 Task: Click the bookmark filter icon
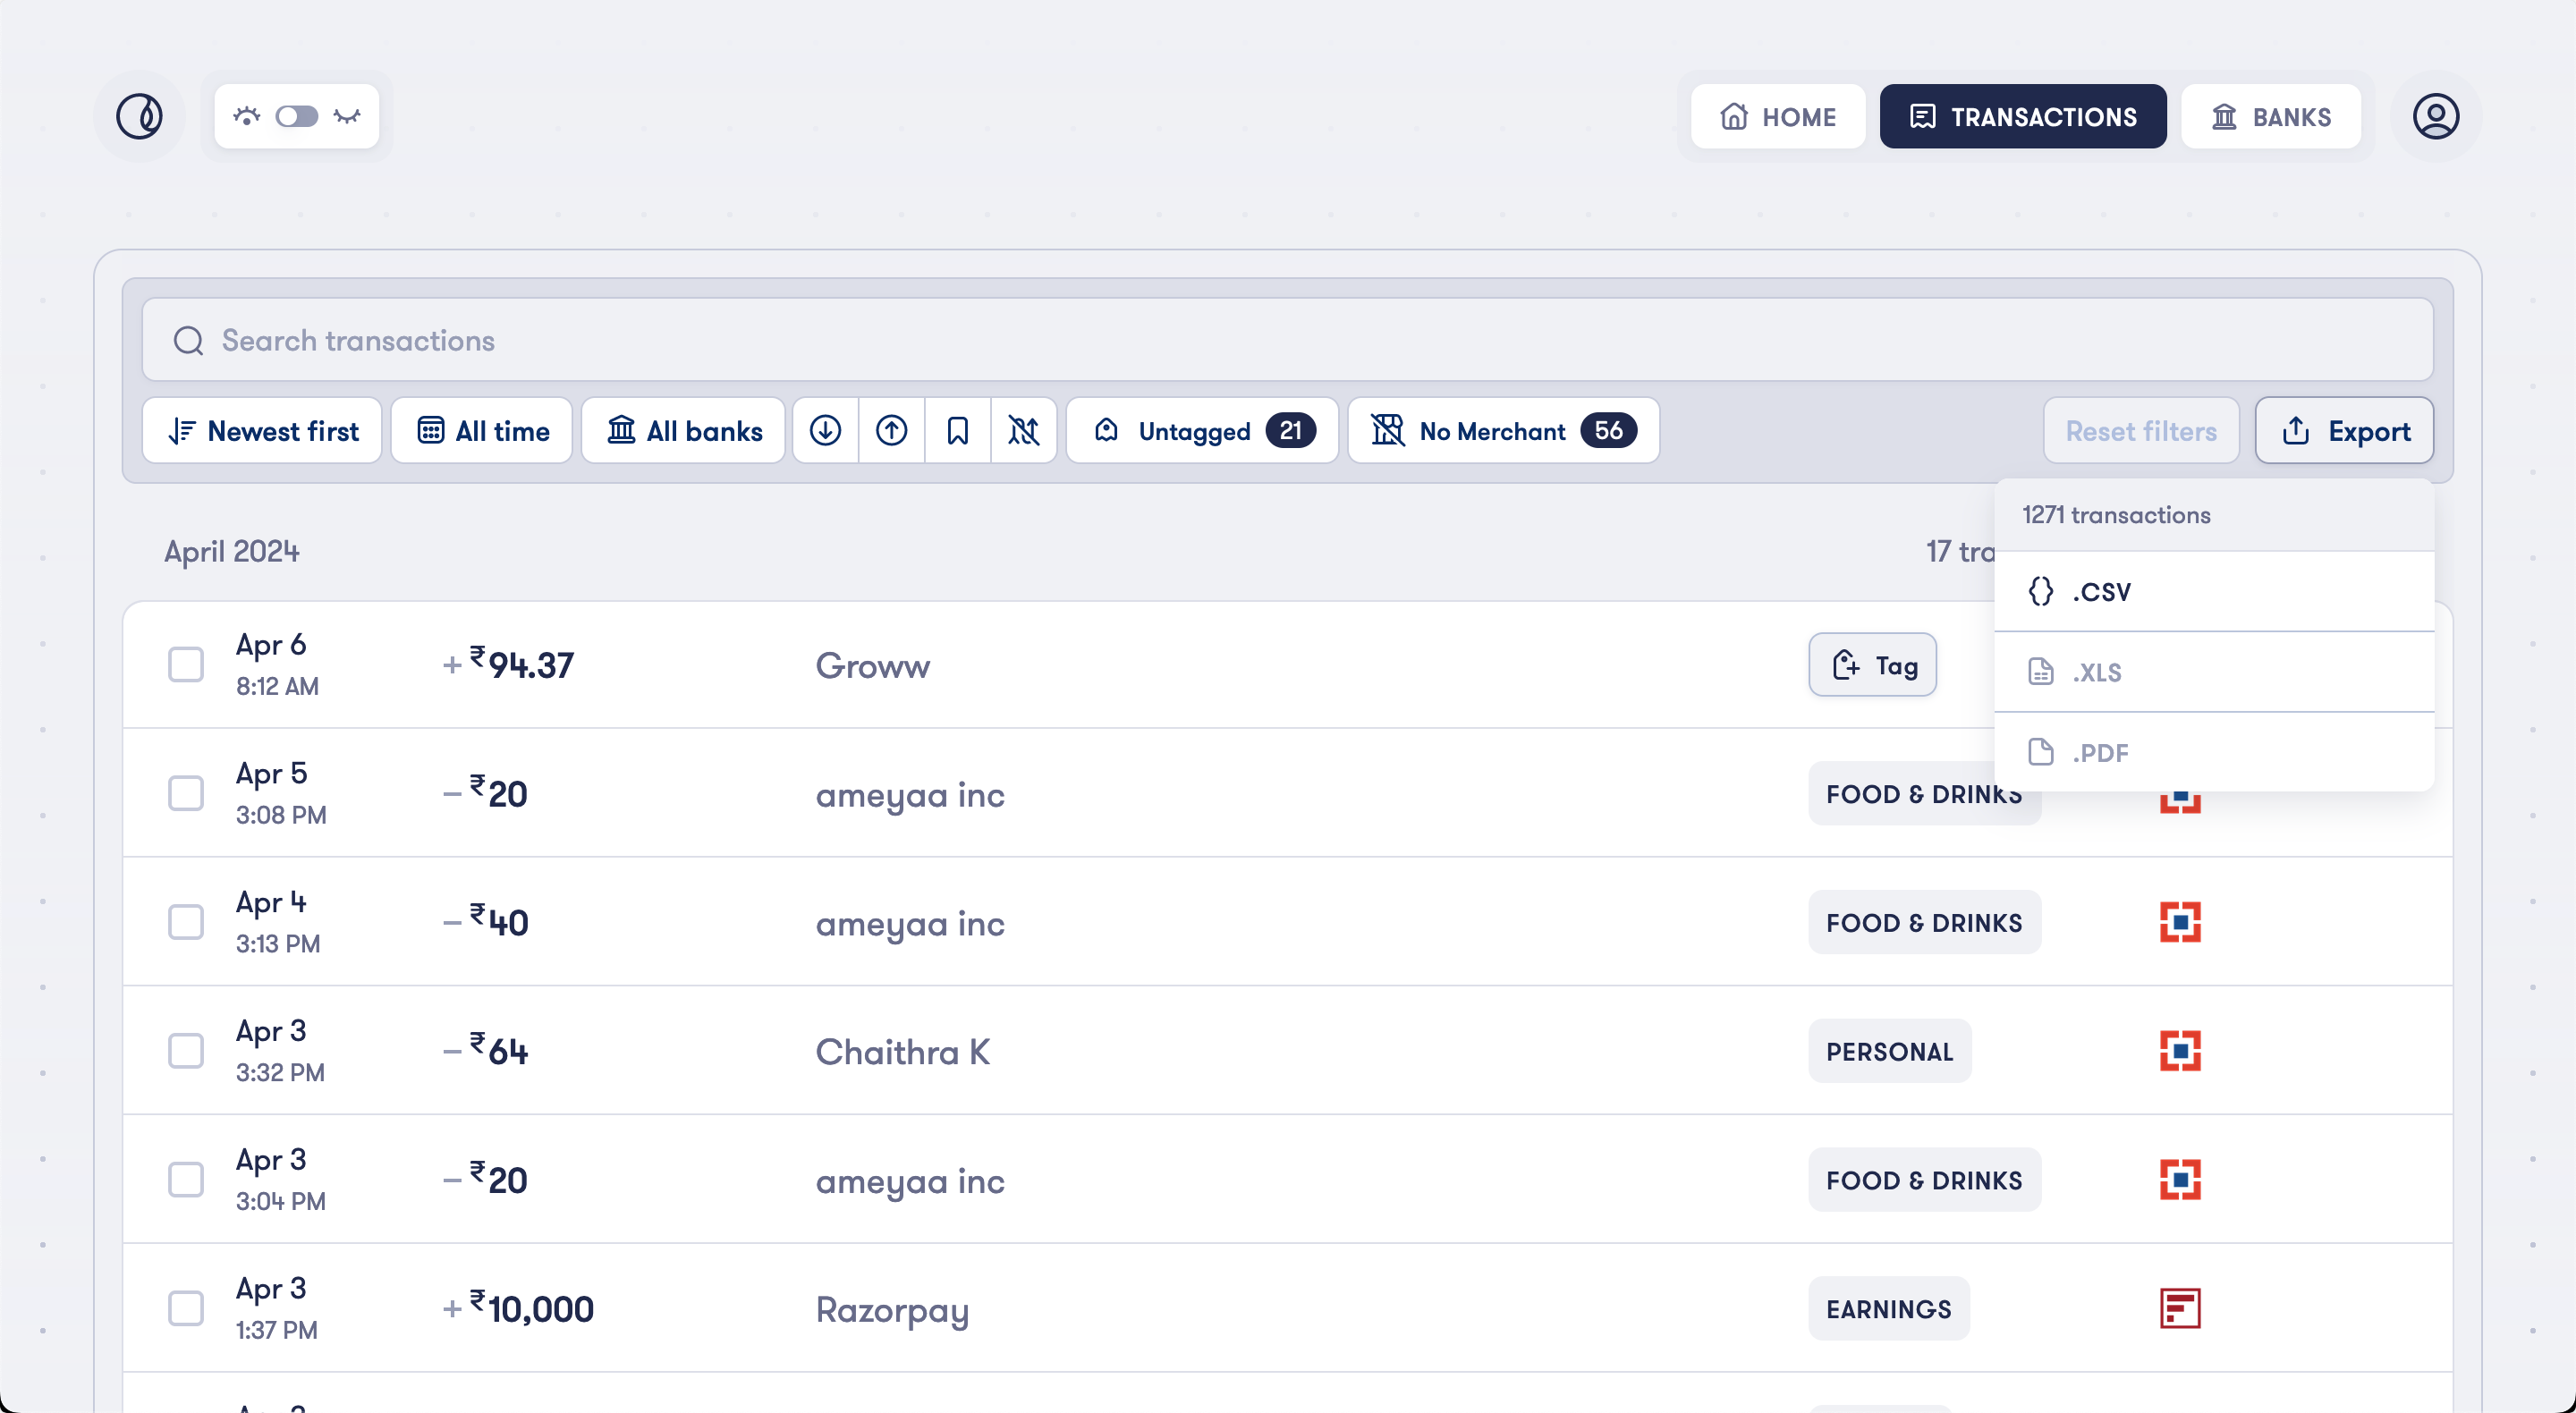[957, 431]
